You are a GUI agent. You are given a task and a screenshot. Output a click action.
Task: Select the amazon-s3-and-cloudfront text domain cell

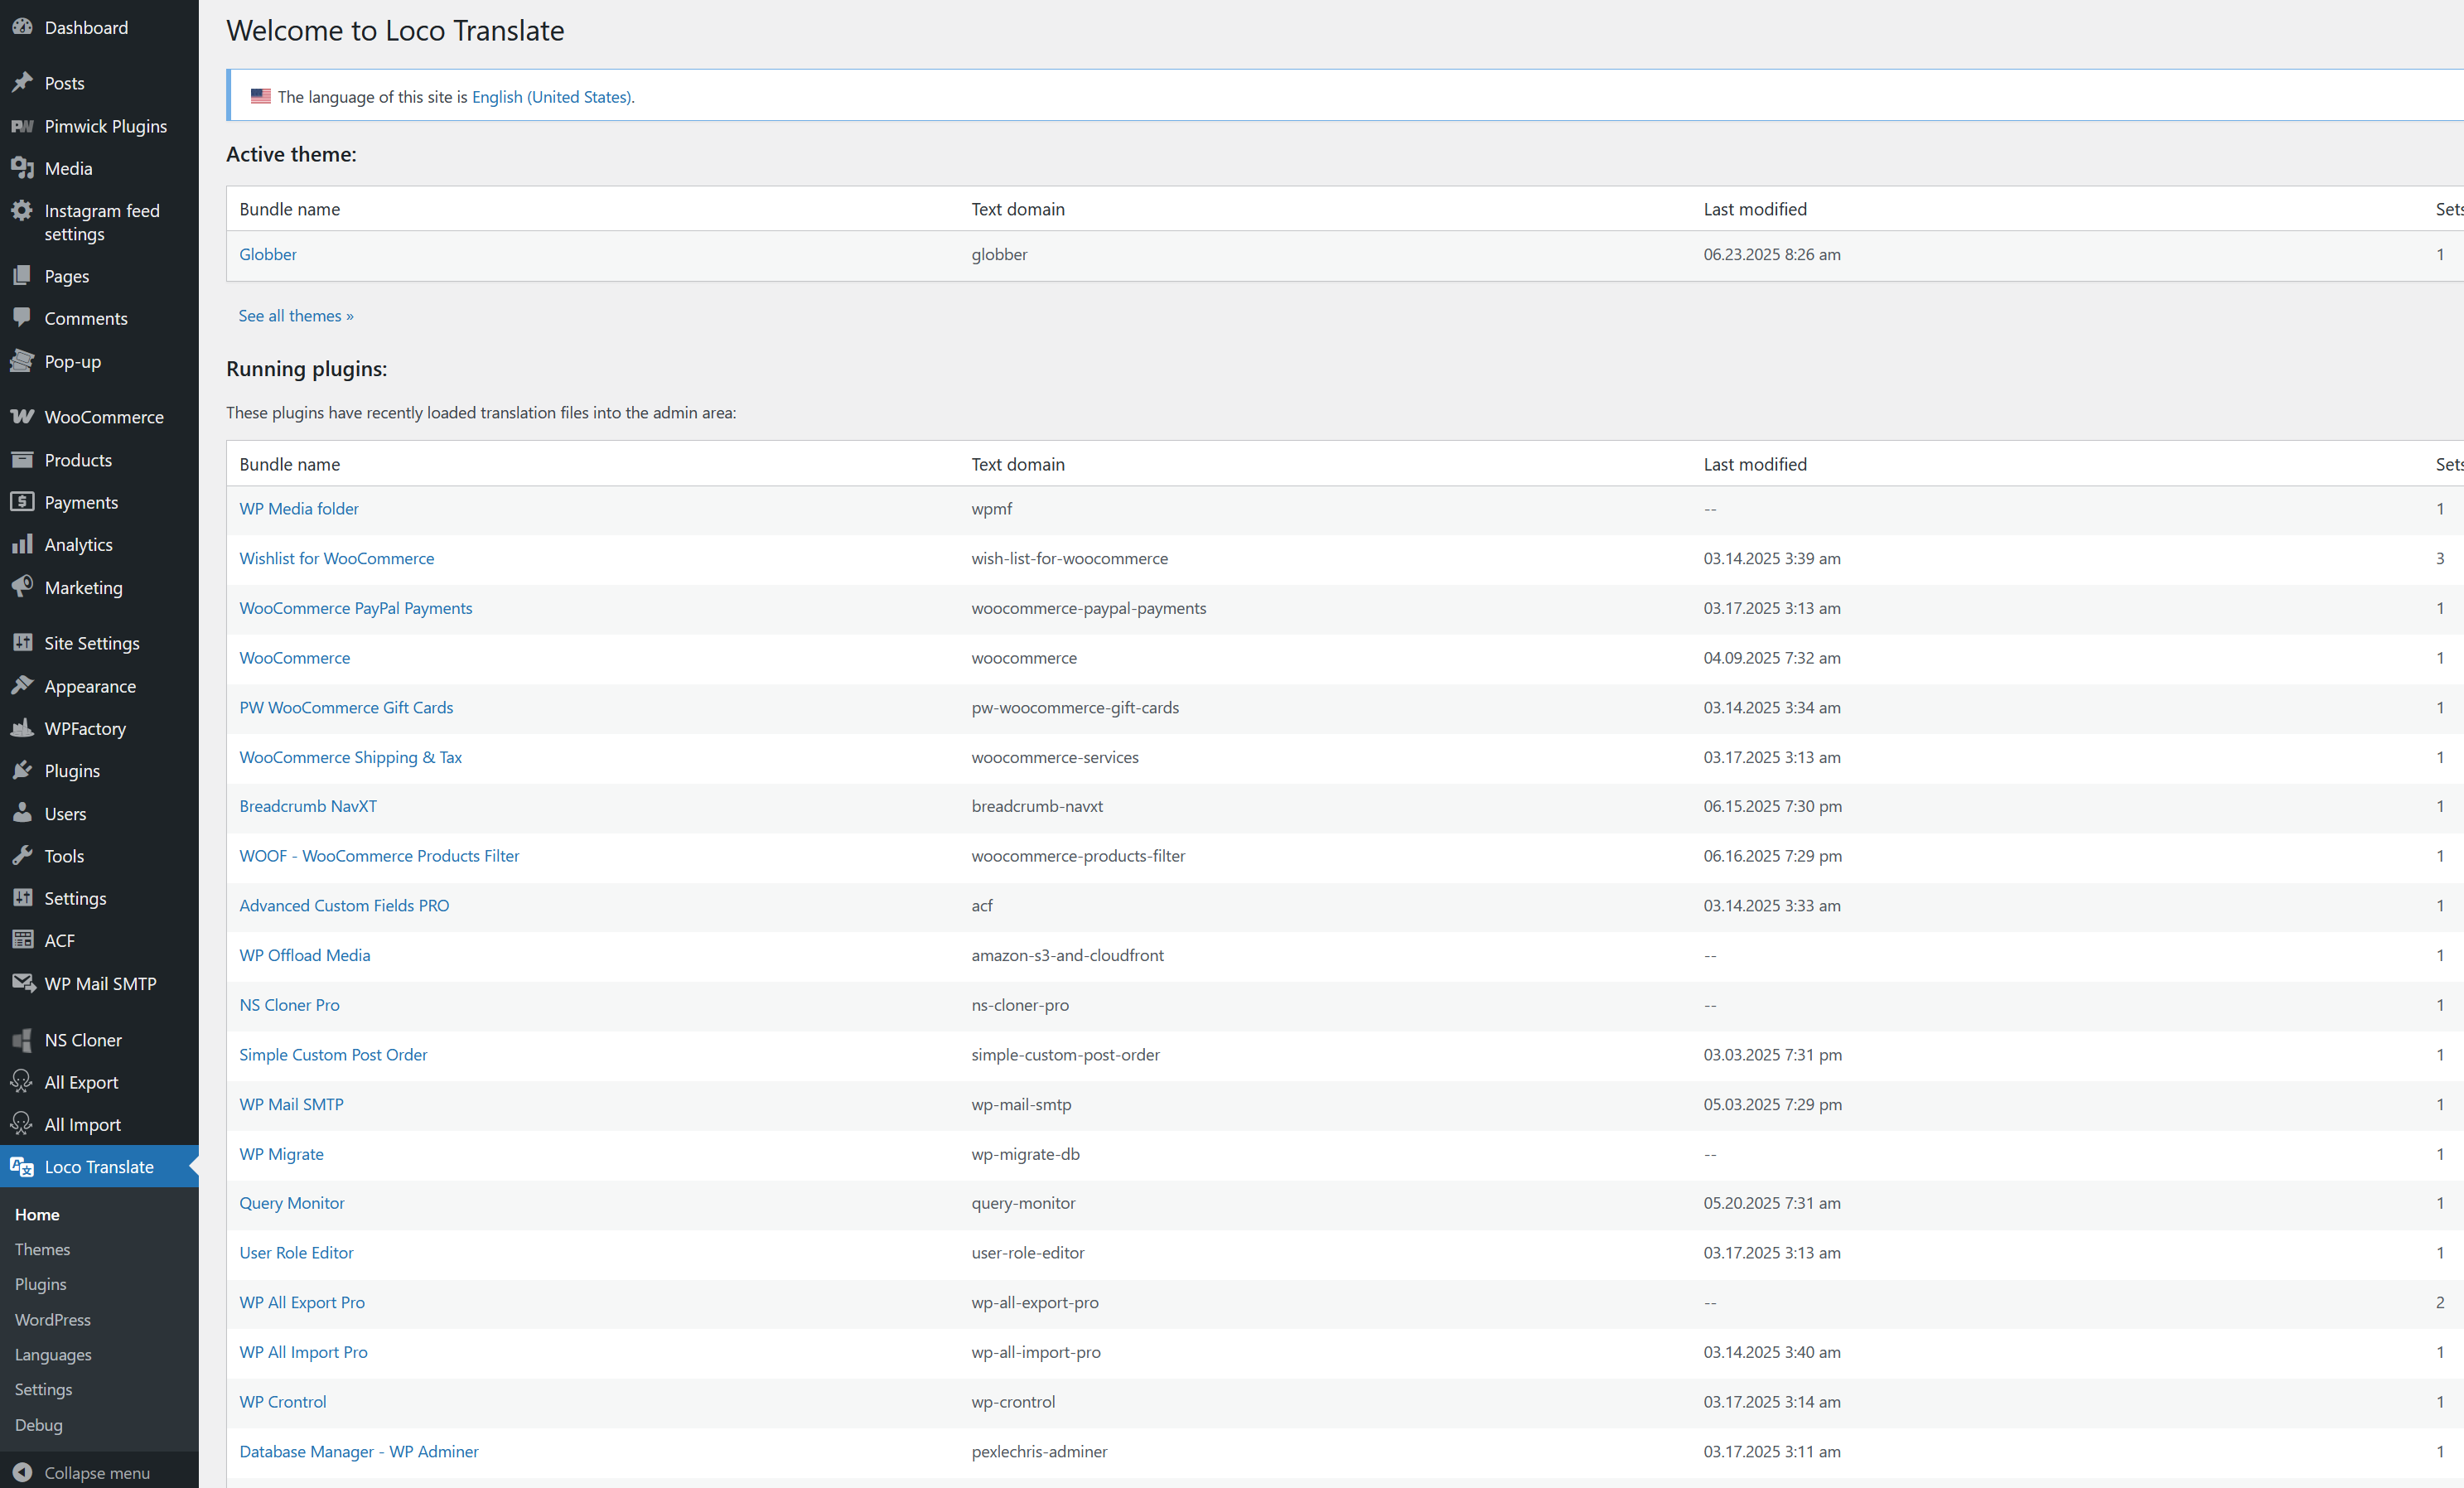click(x=1067, y=955)
